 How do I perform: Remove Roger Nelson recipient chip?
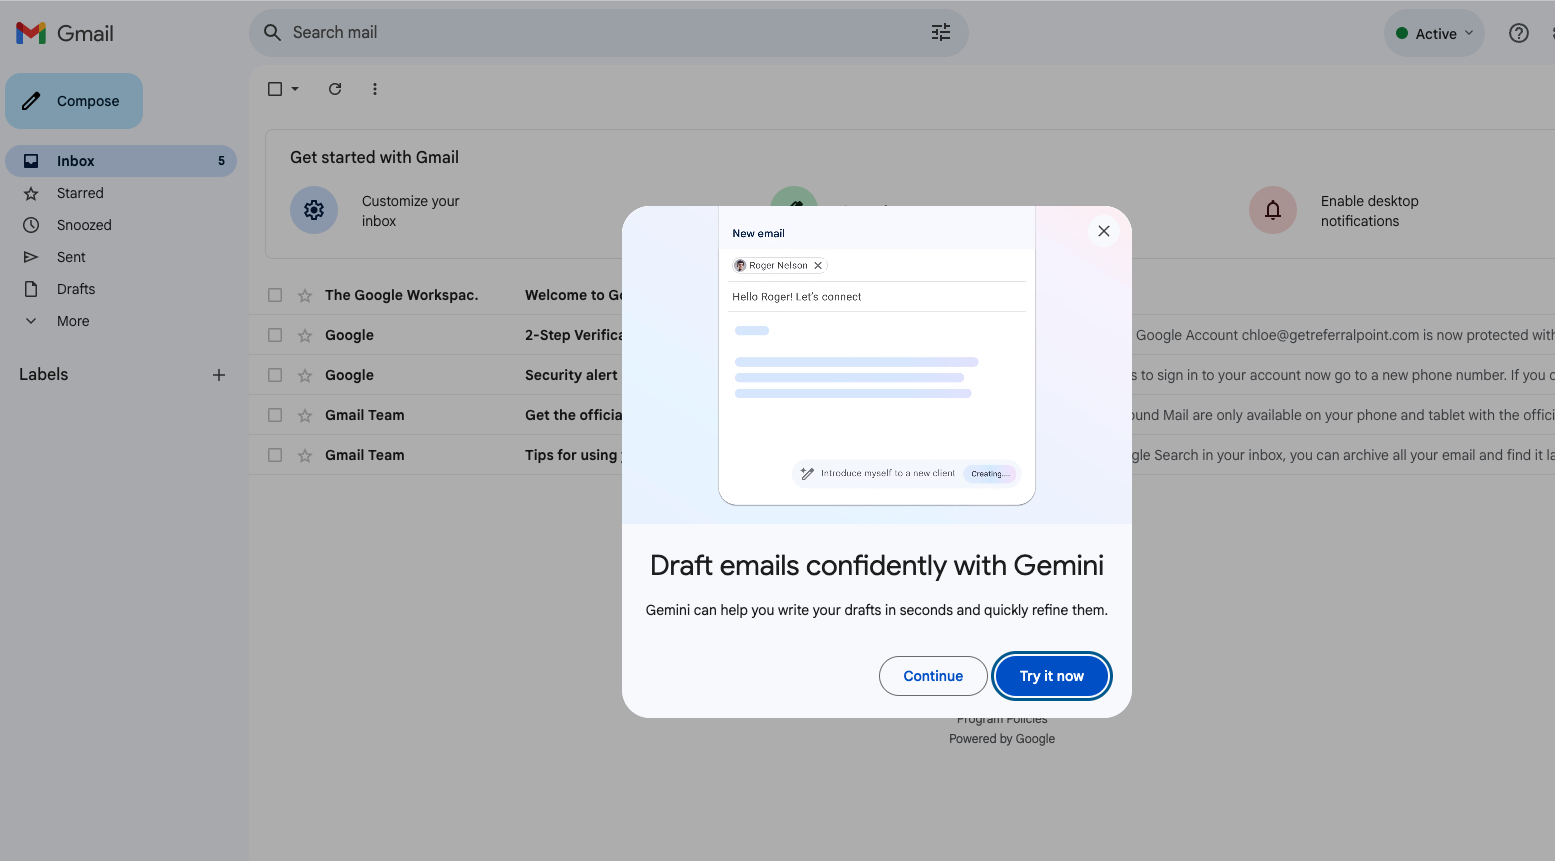point(818,266)
